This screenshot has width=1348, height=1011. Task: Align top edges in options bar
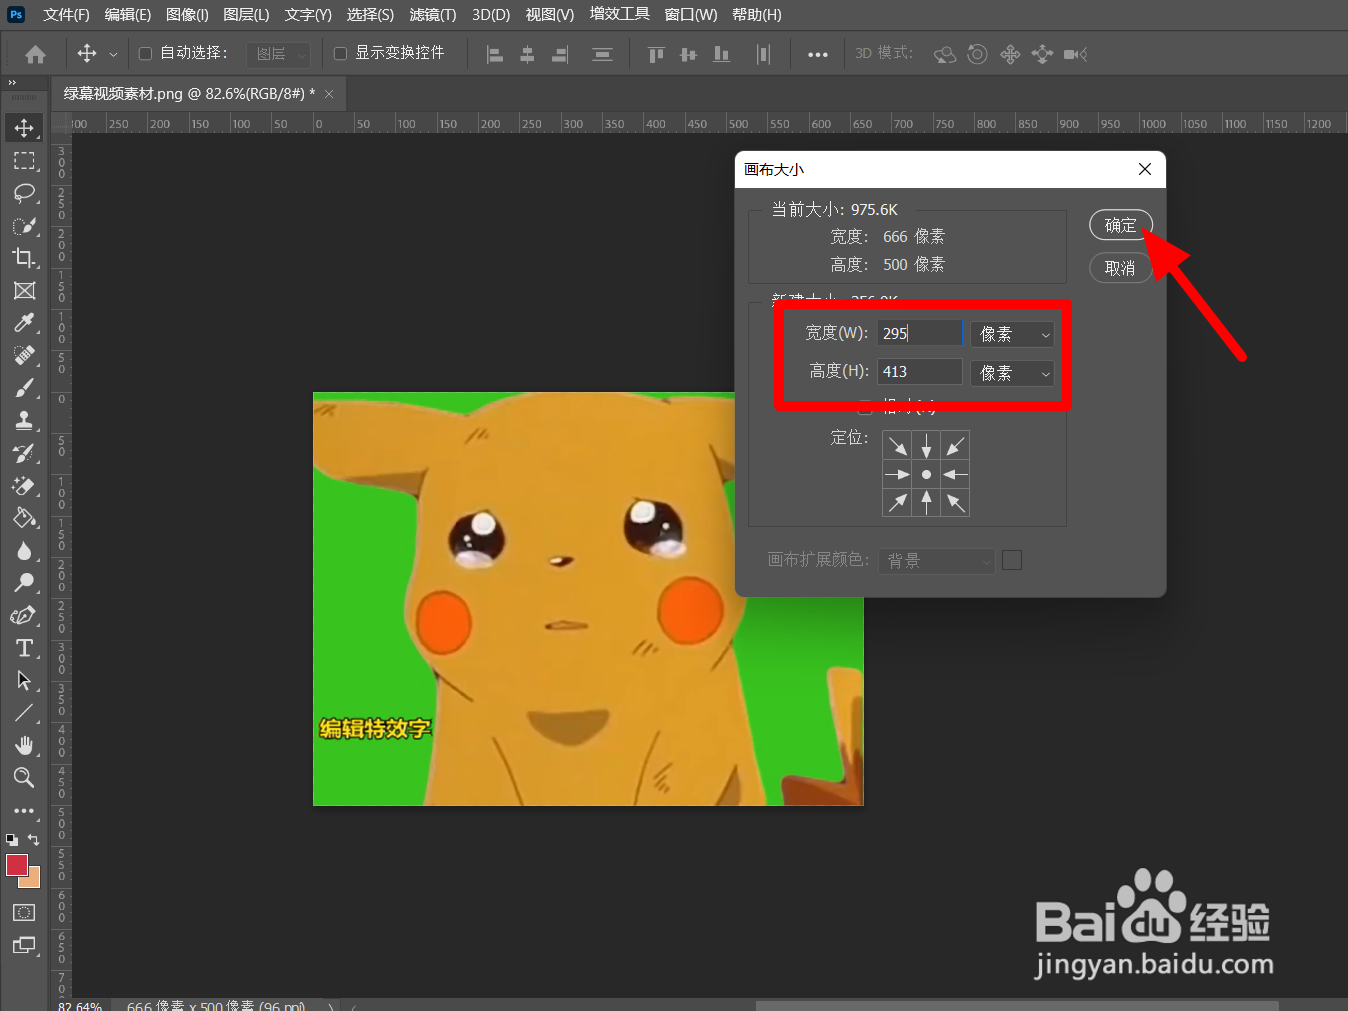656,54
